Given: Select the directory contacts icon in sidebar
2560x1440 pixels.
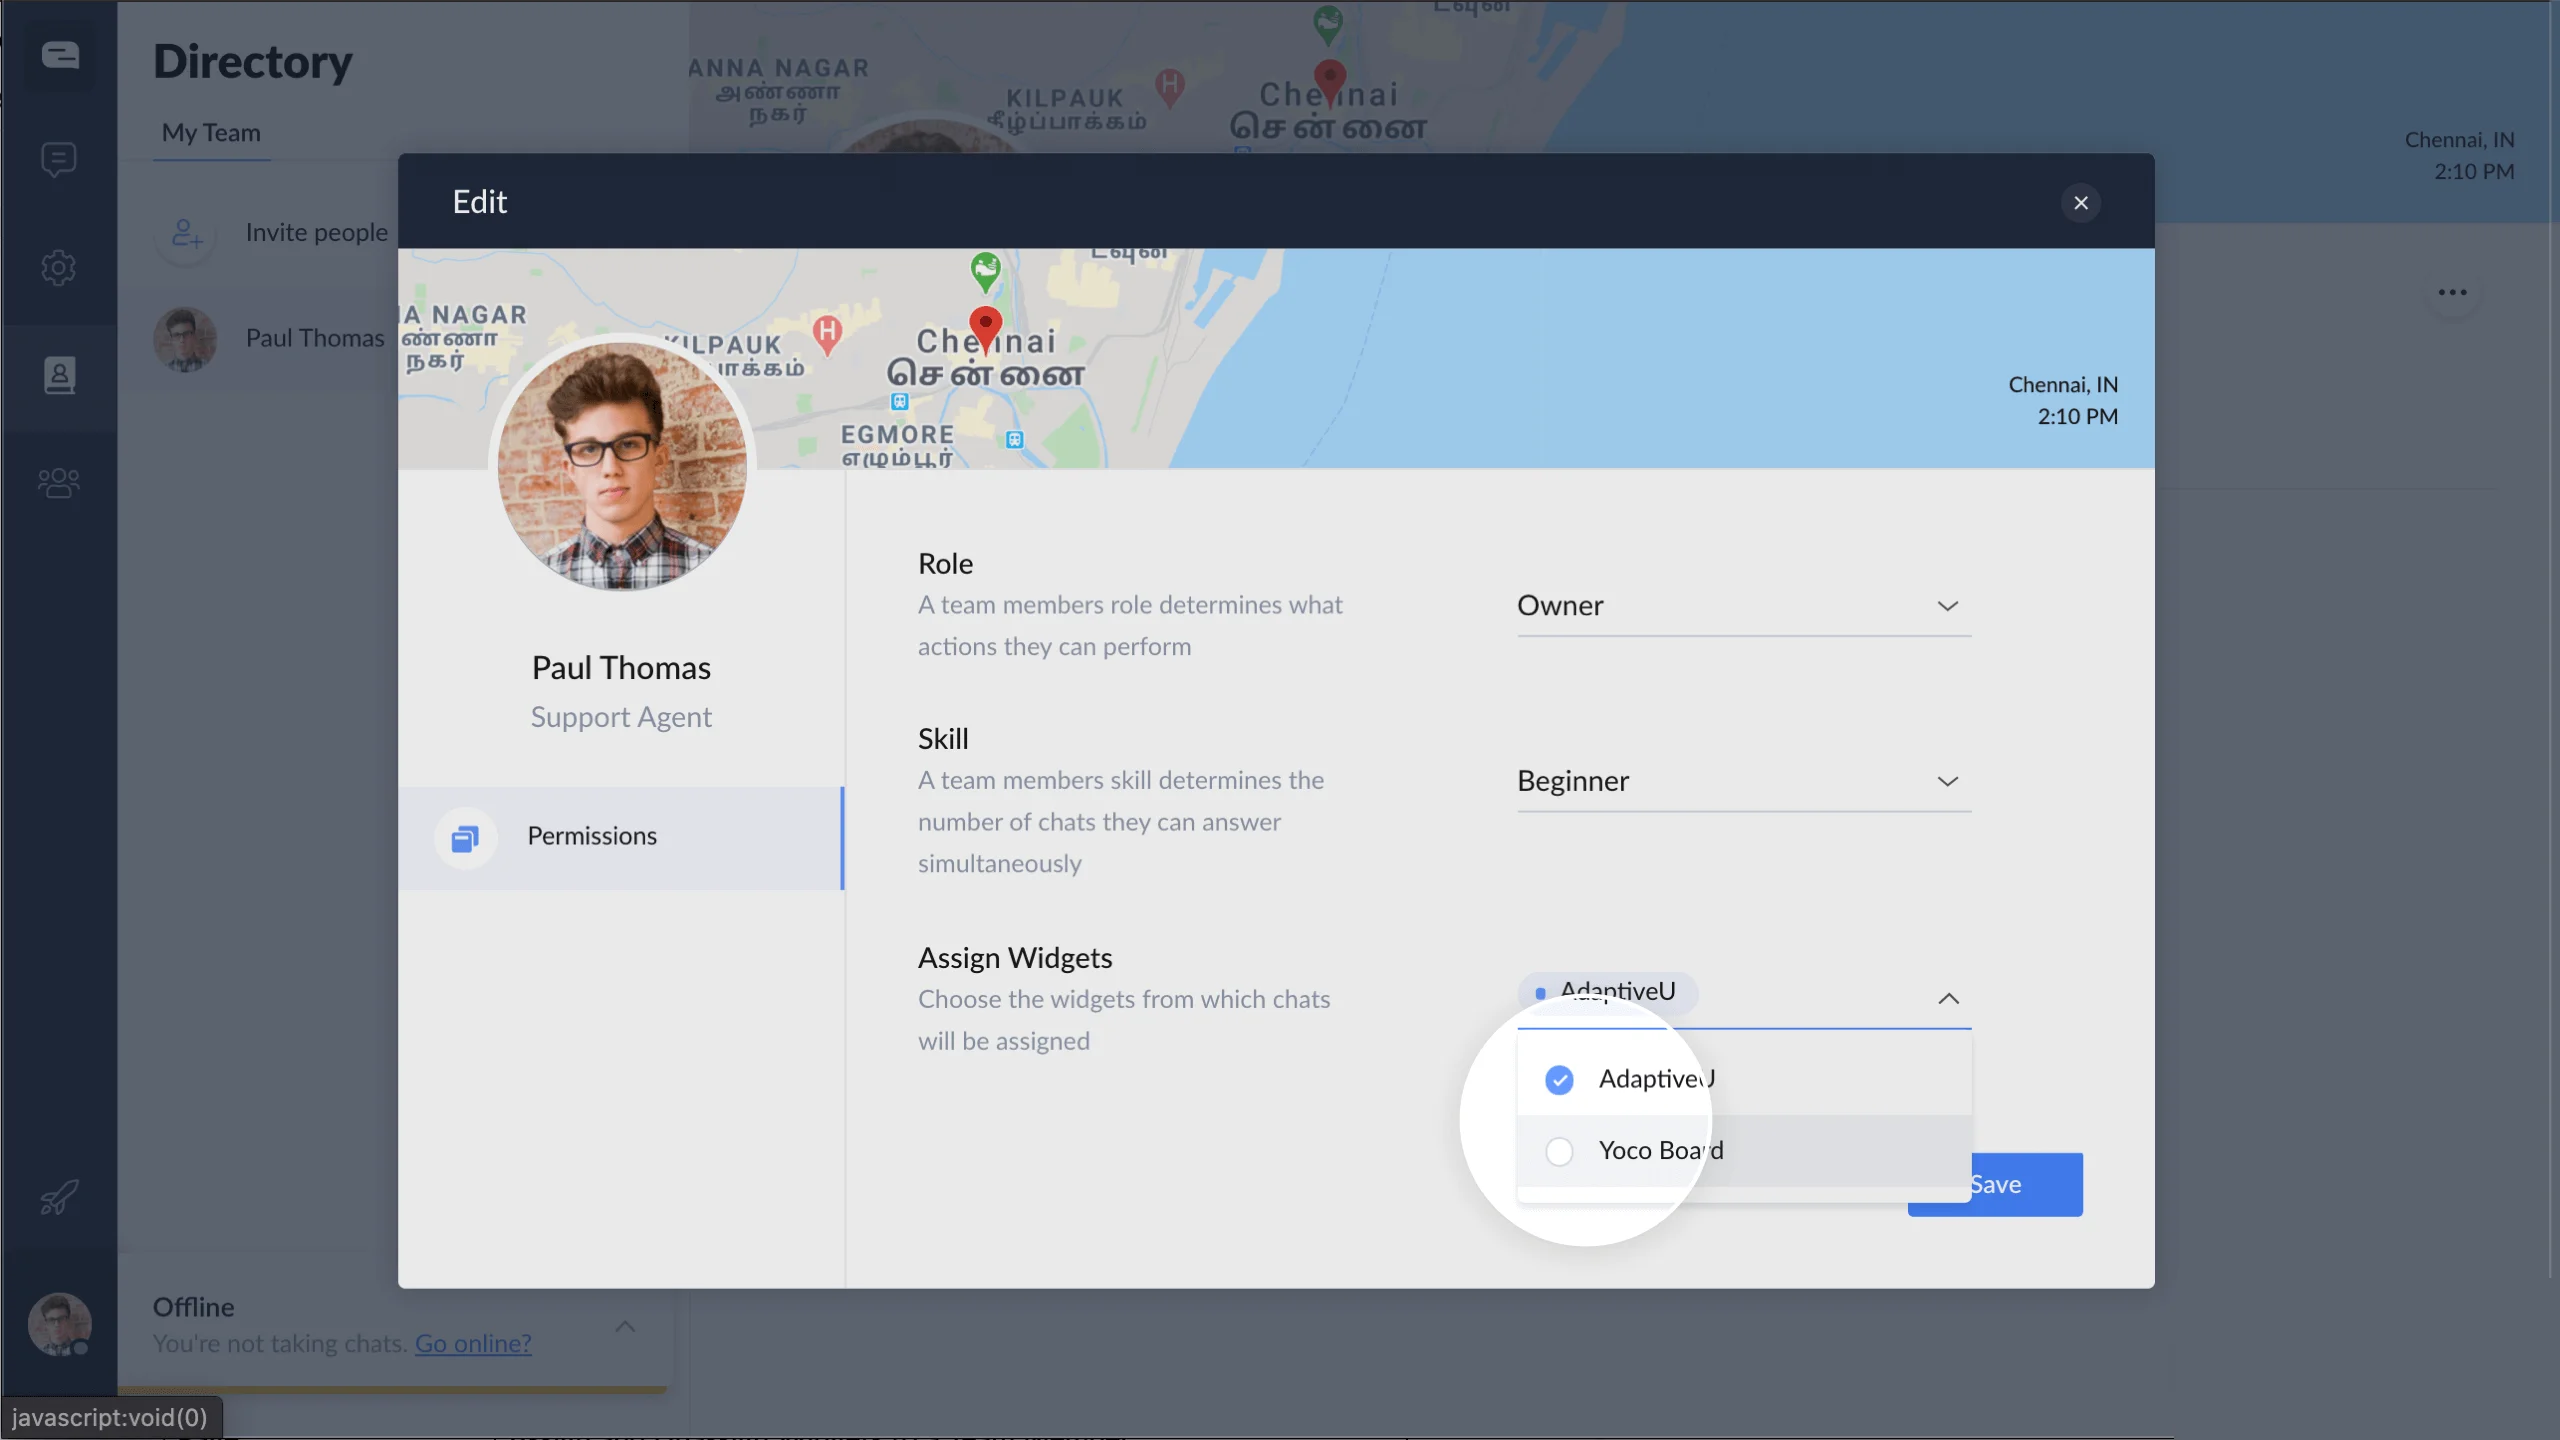Looking at the screenshot, I should [59, 375].
